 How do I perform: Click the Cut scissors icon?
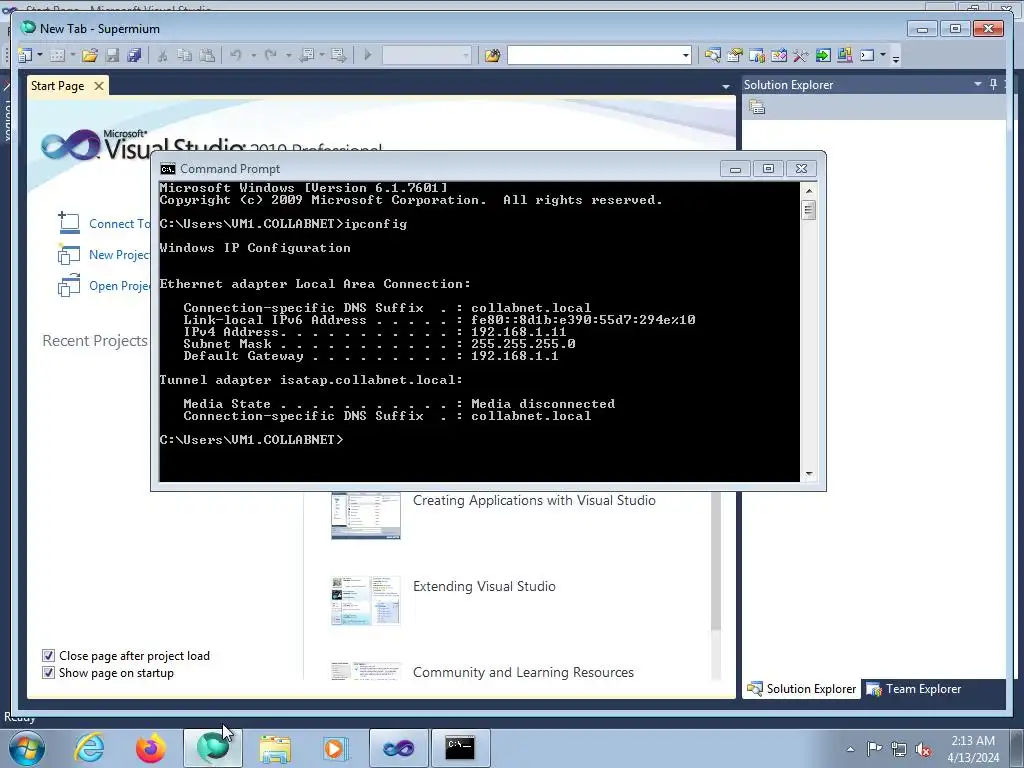[163, 56]
